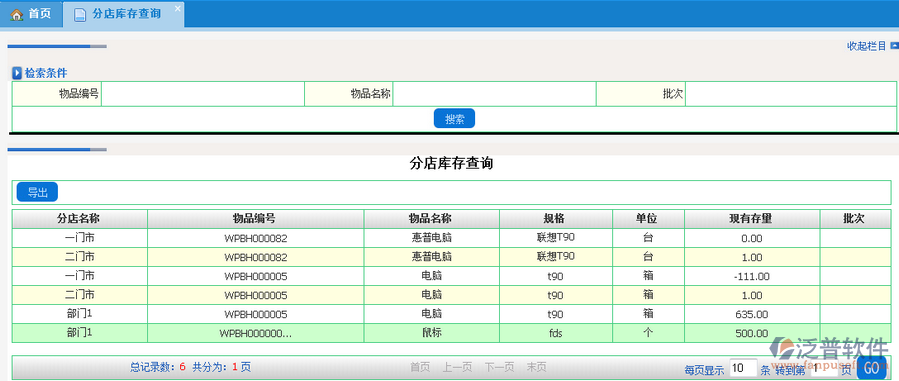Click the home icon in 首页 tab
This screenshot has width=899, height=381.
coord(17,14)
